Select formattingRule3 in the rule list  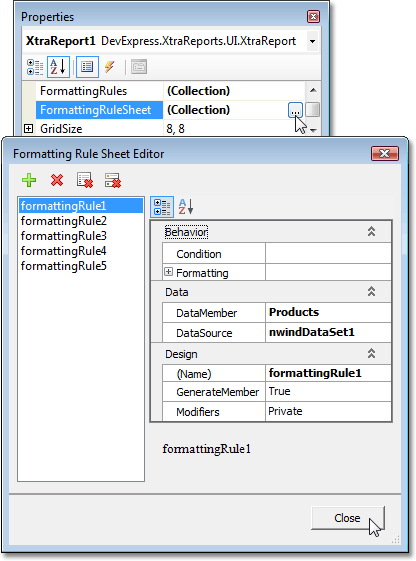63,236
